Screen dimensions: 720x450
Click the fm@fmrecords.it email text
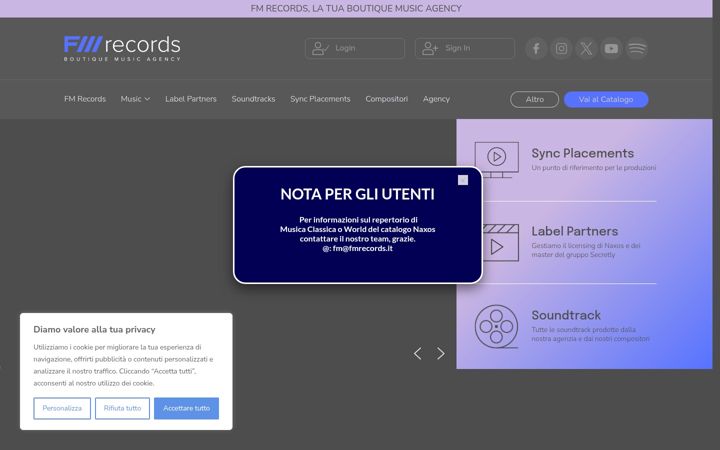pos(363,248)
